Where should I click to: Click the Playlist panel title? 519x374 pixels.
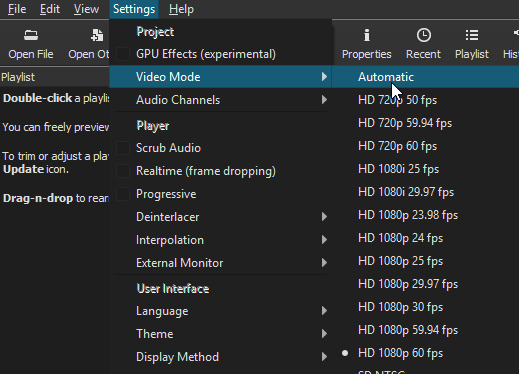[18, 77]
